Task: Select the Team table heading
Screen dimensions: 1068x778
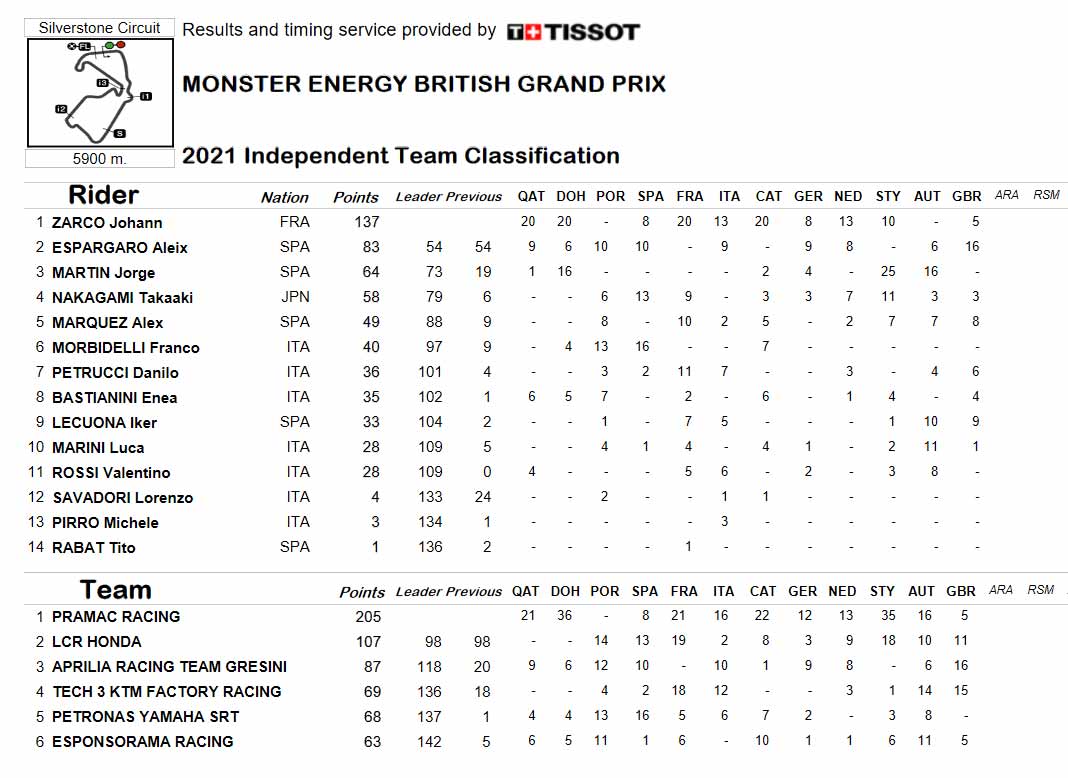Action: [x=115, y=590]
